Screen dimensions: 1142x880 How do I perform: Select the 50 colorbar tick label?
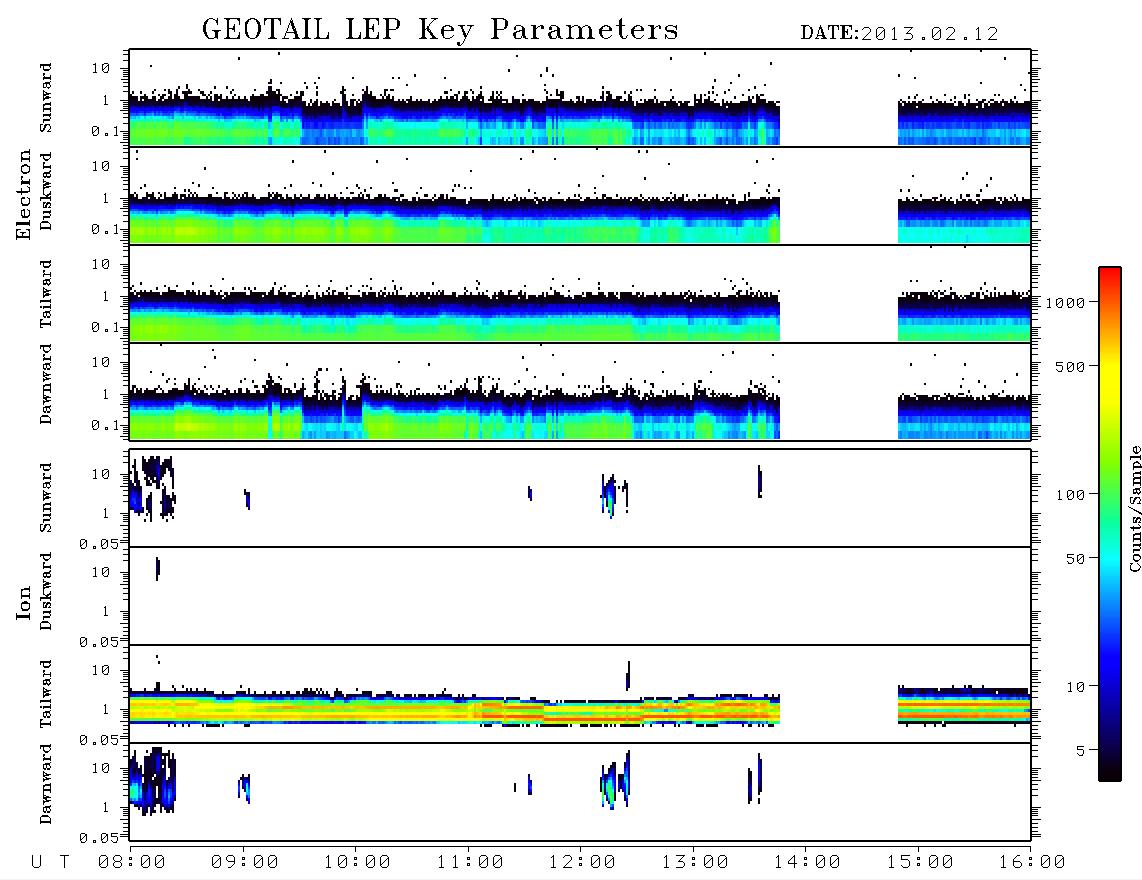coord(1075,559)
